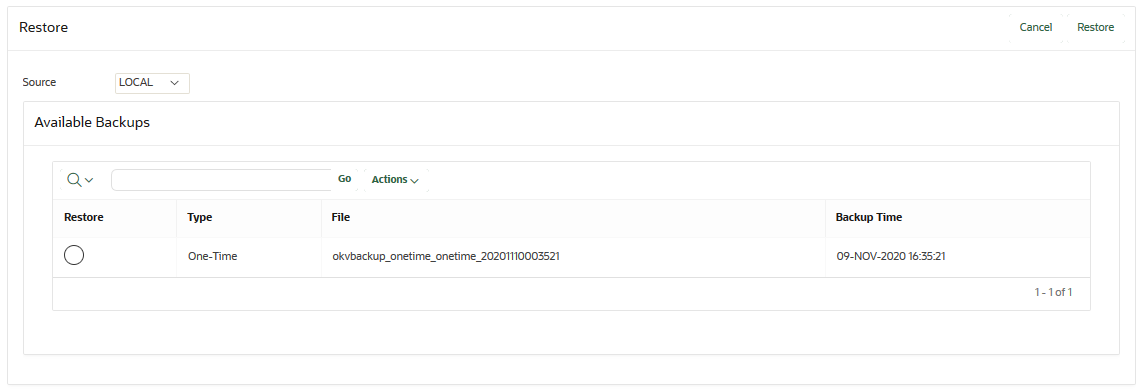The width and height of the screenshot is (1141, 391).
Task: Click the Type column header
Action: point(199,217)
